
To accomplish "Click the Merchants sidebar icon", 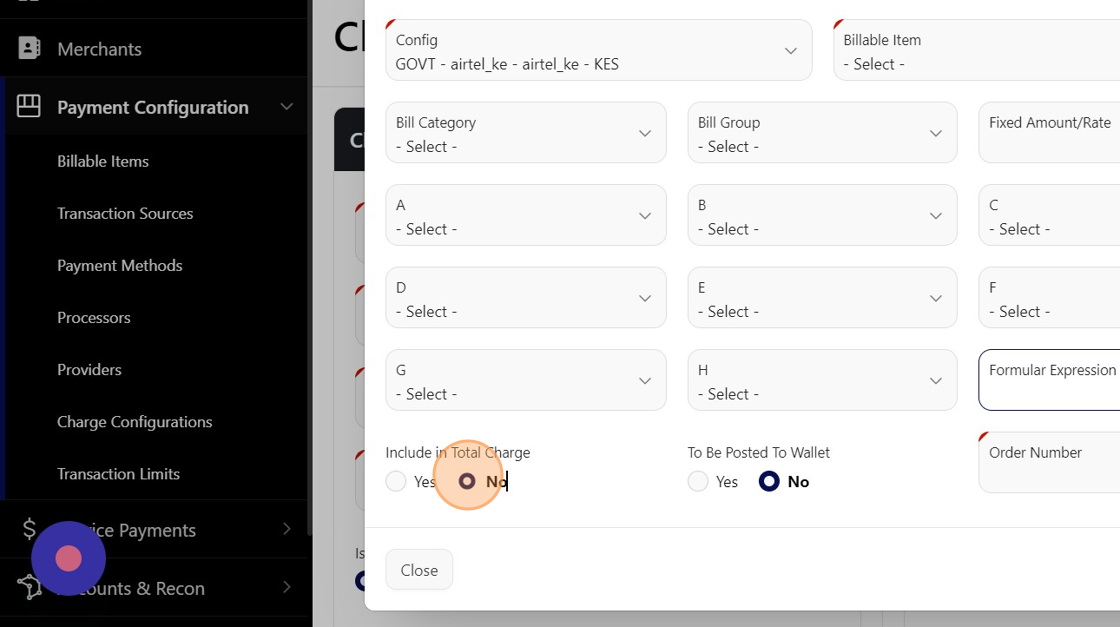I will point(29,48).
